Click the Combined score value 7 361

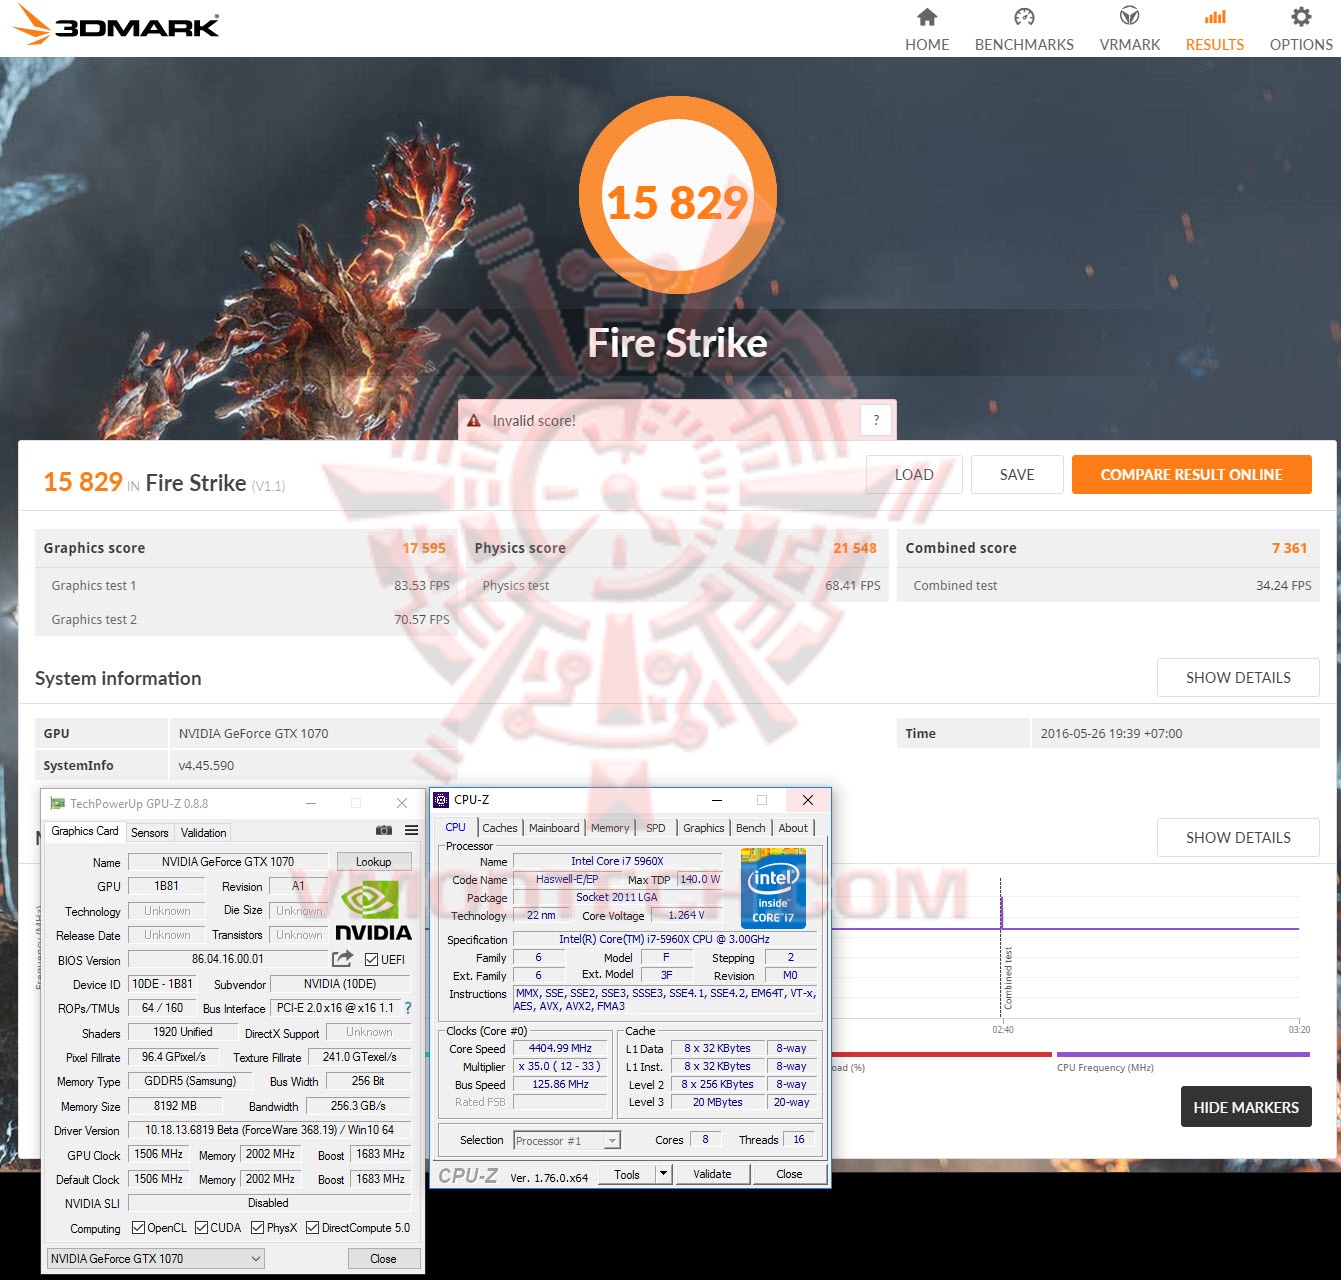pyautogui.click(x=1290, y=548)
